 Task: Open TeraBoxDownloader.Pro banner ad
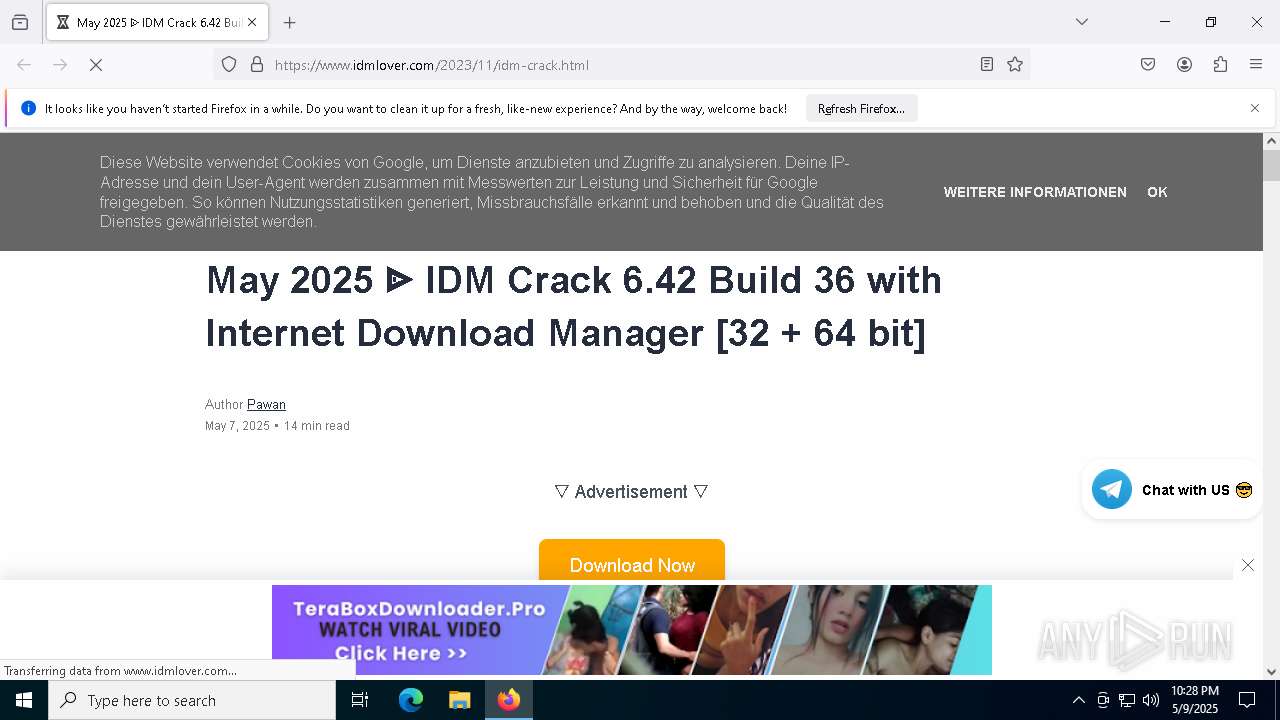click(x=632, y=630)
